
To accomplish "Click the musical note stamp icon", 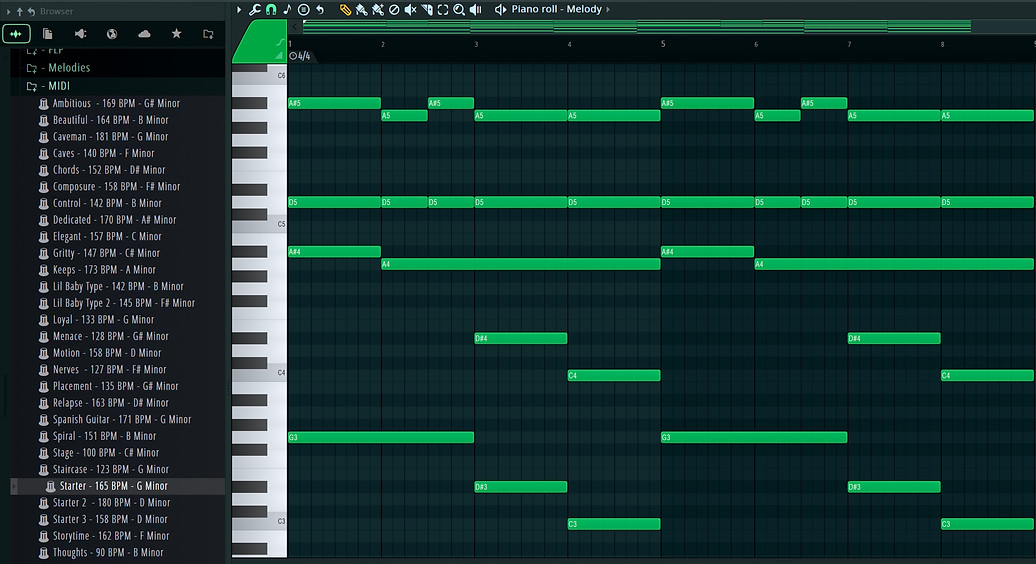I will click(x=287, y=9).
